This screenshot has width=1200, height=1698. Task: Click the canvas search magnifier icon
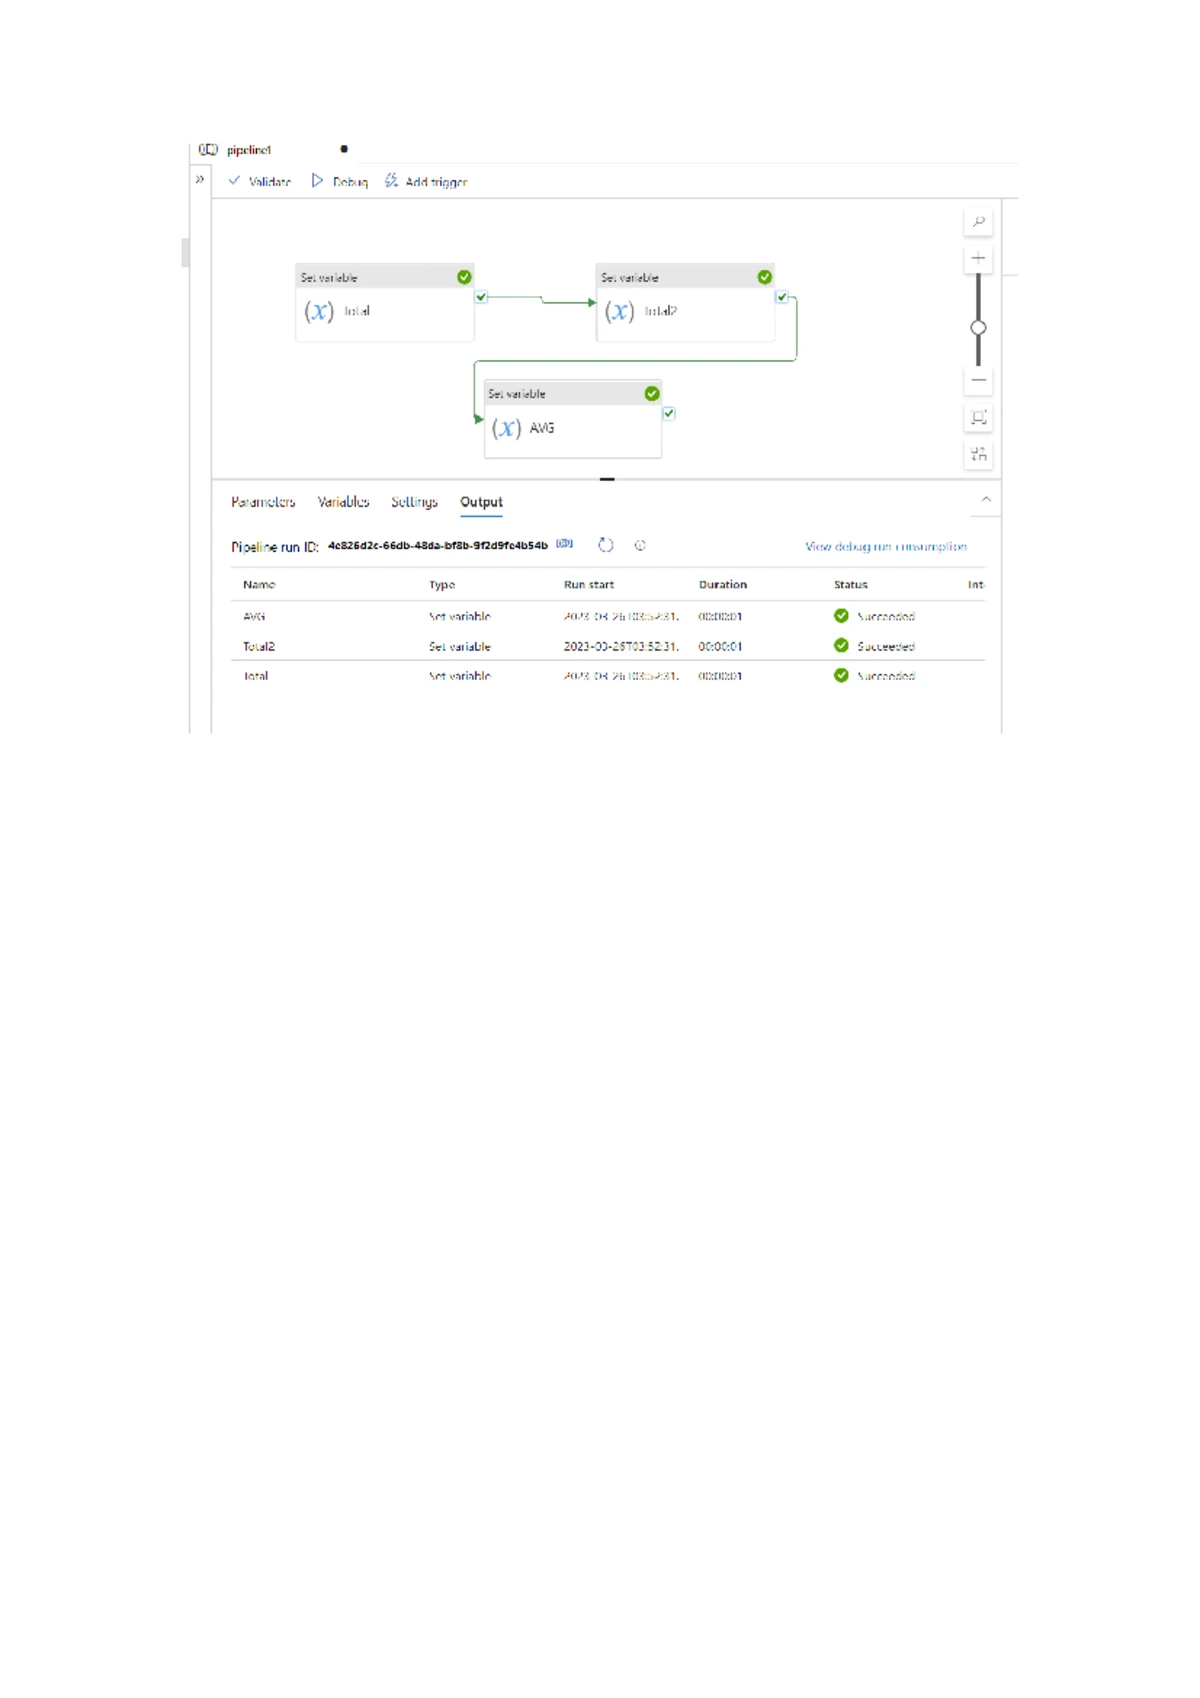click(x=978, y=221)
